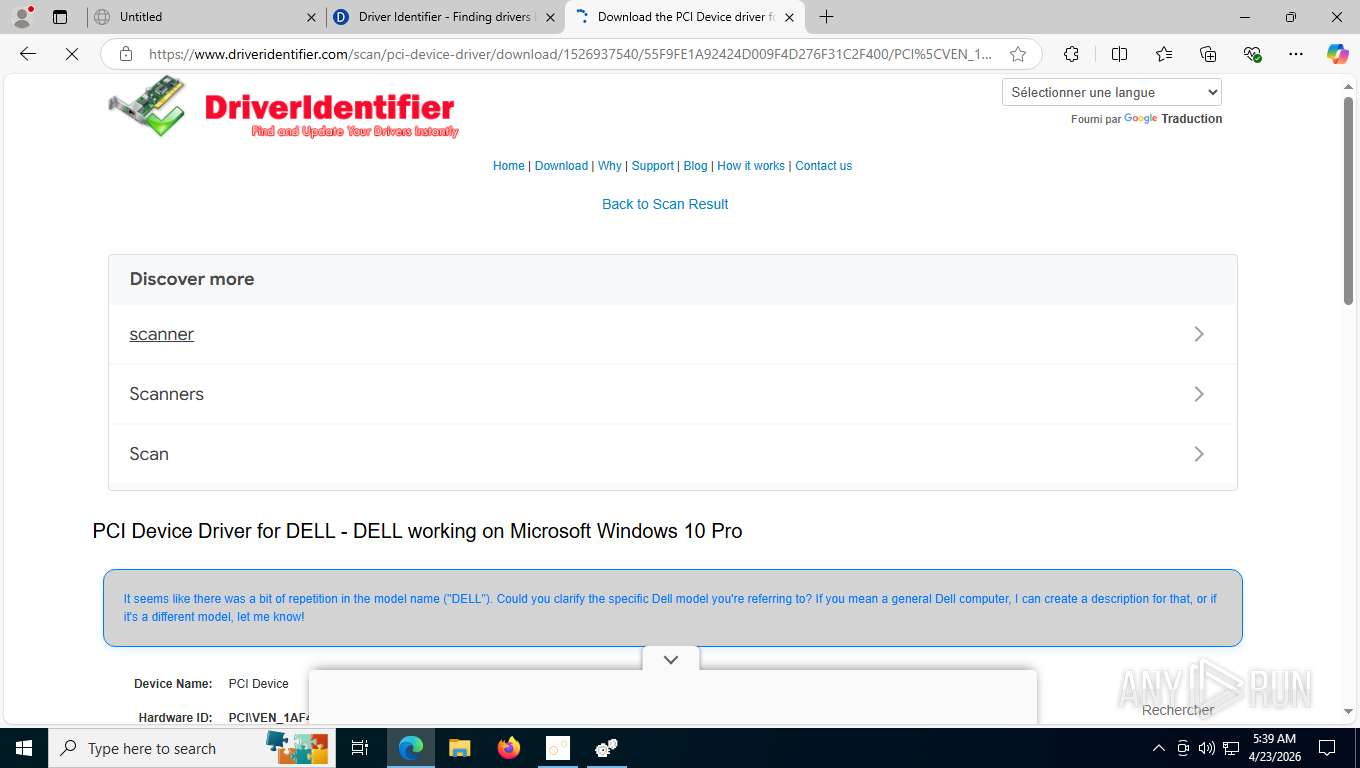This screenshot has width=1360, height=768.
Task: Close the Untitled tab
Action: tap(311, 17)
